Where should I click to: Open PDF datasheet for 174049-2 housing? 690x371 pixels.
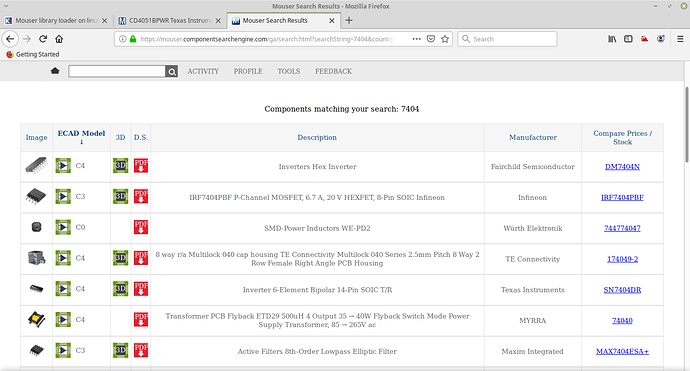[x=141, y=258]
